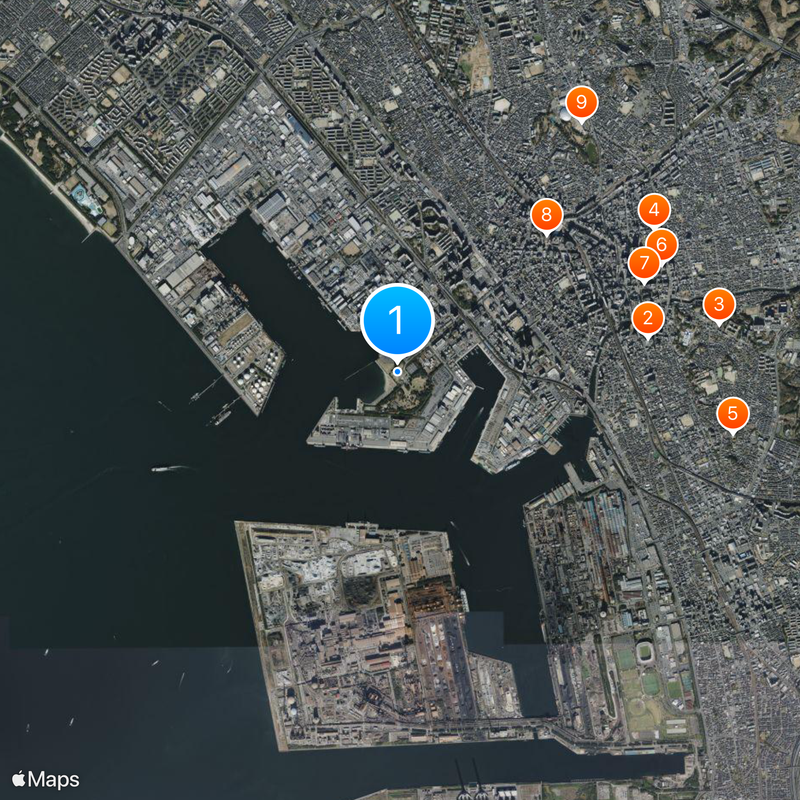800x800 pixels.
Task: Click orange map pin number 2
Action: click(x=647, y=318)
